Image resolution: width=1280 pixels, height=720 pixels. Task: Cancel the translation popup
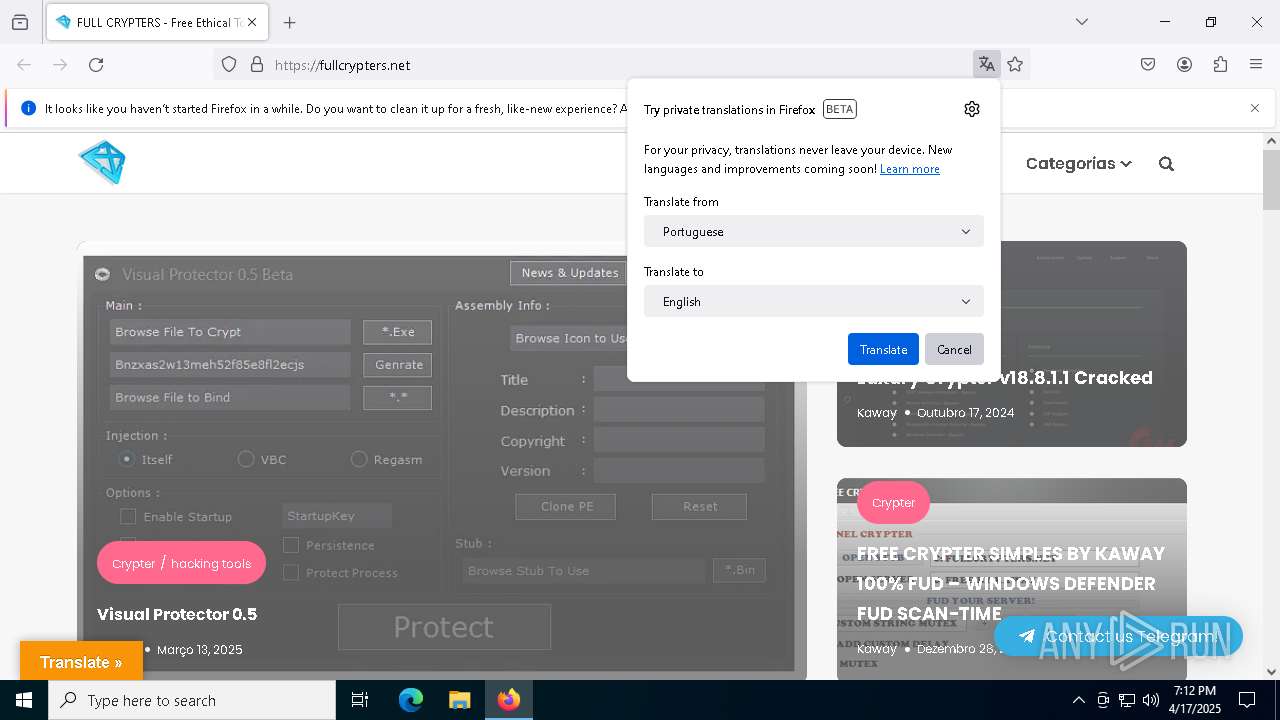pos(954,349)
